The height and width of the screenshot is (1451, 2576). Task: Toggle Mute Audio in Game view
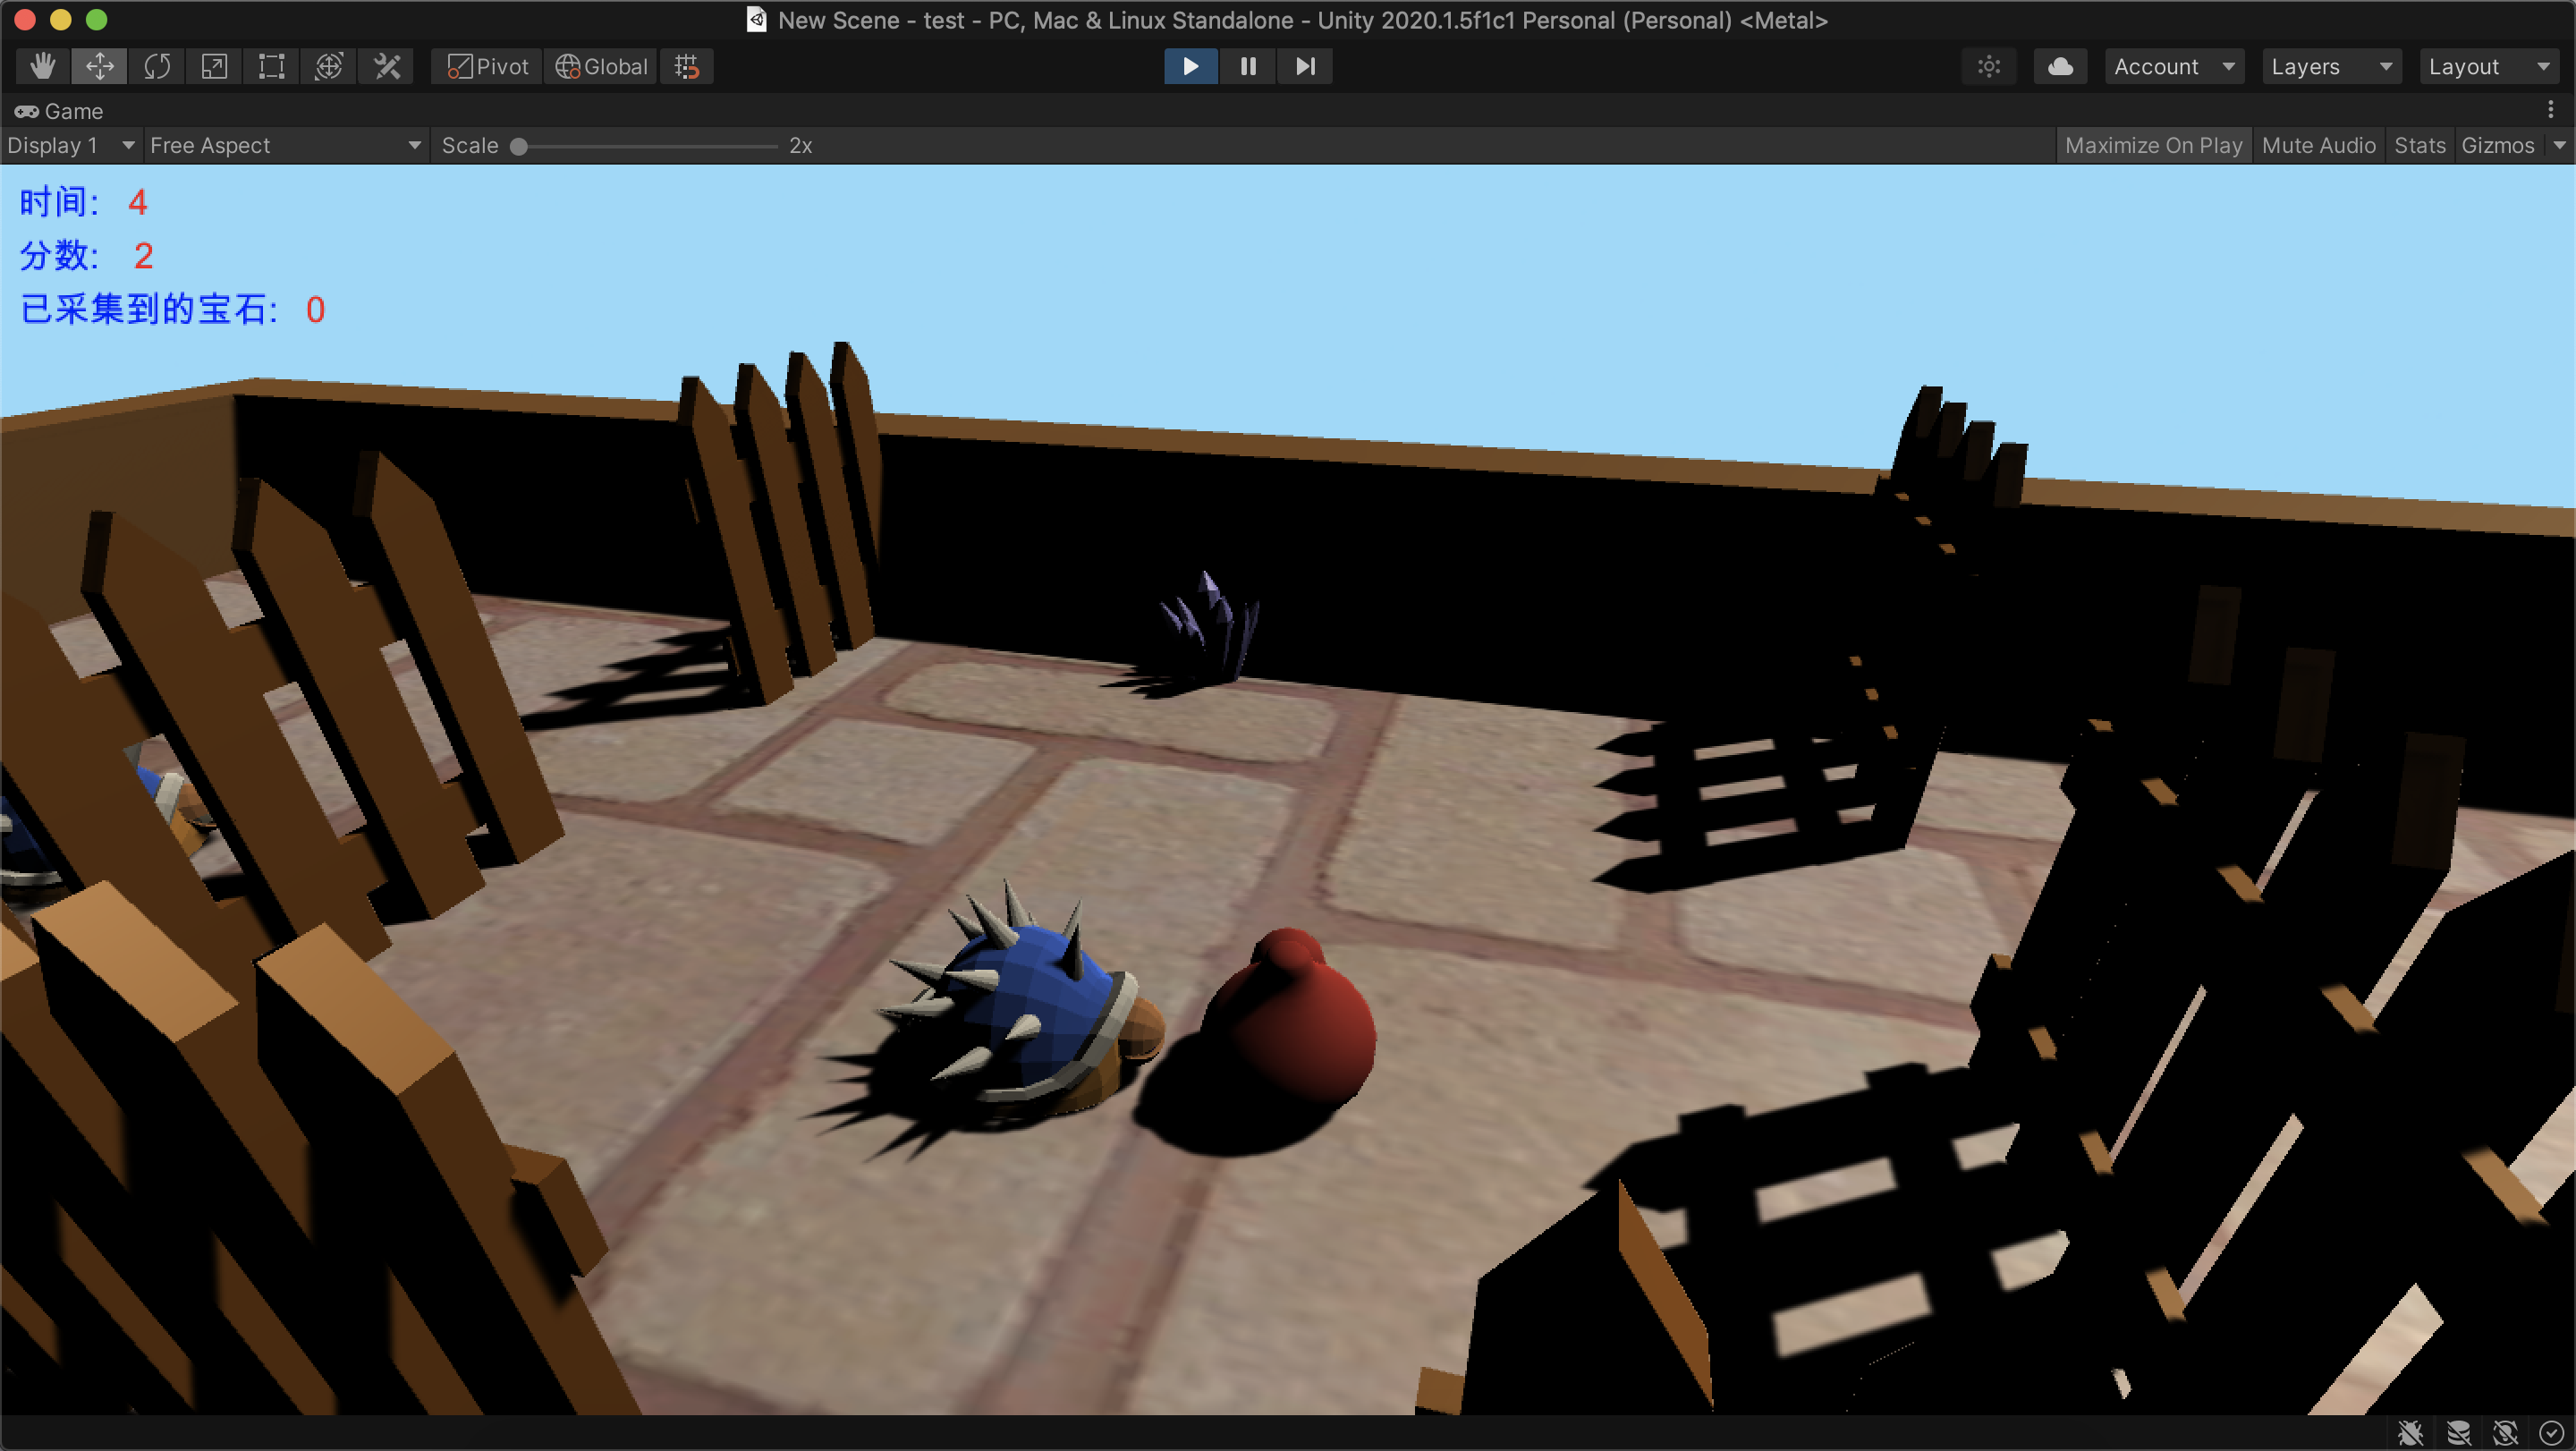point(2318,146)
